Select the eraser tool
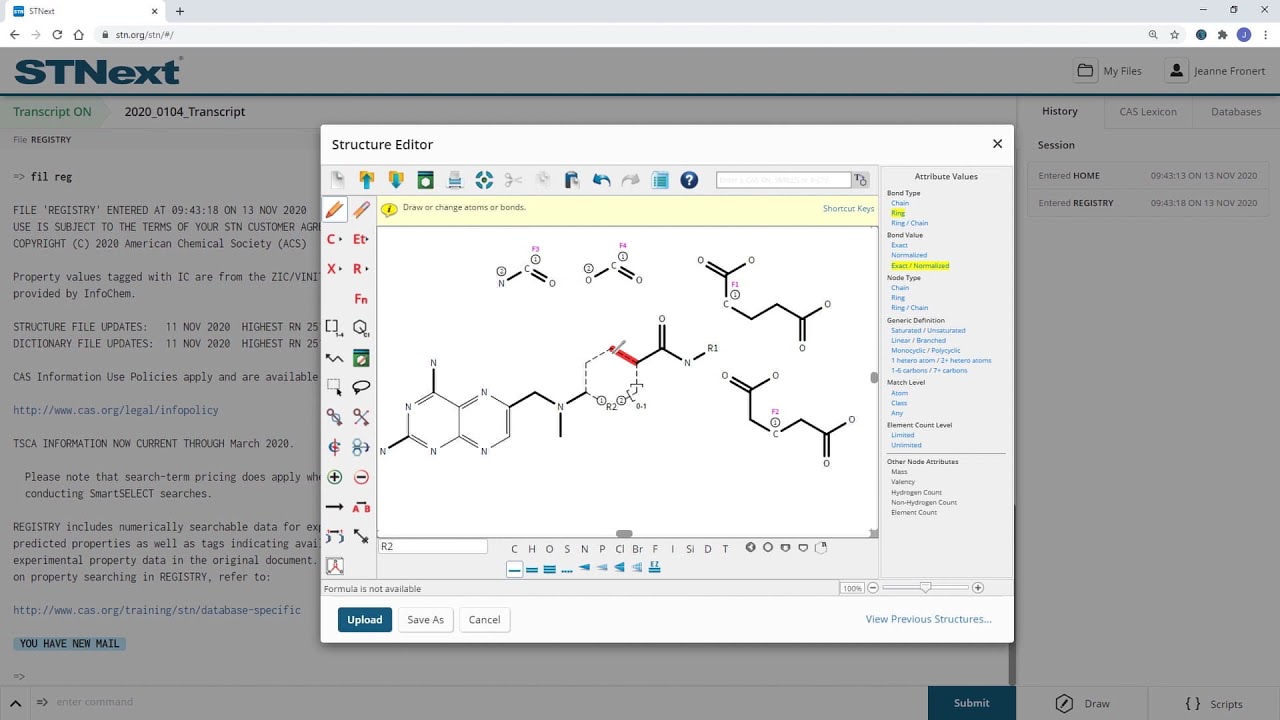This screenshot has height=720, width=1280. point(361,210)
